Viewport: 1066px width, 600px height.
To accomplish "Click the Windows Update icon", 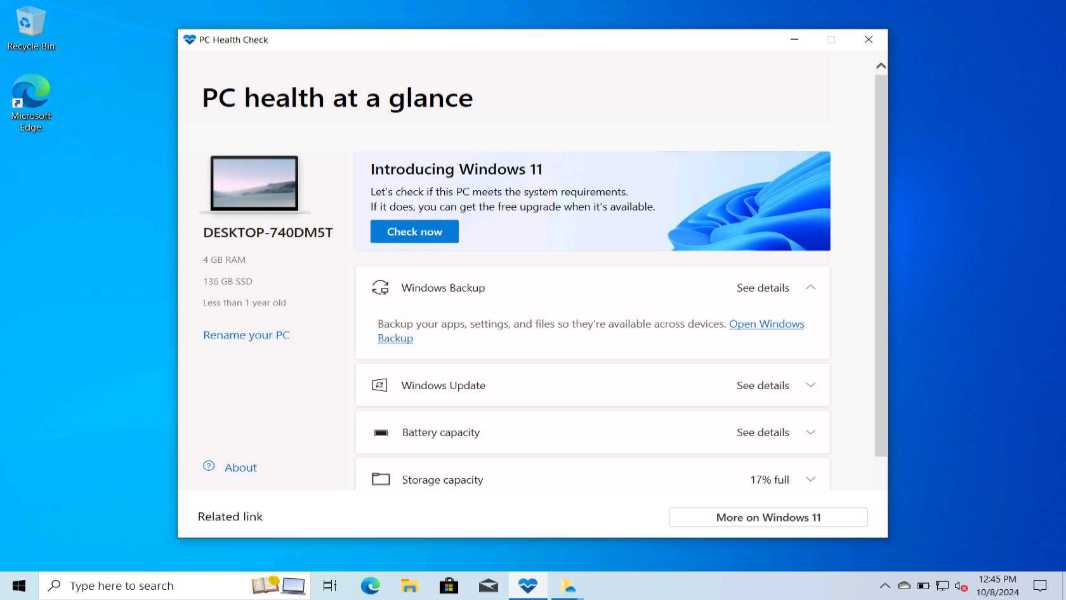I will click(x=380, y=385).
